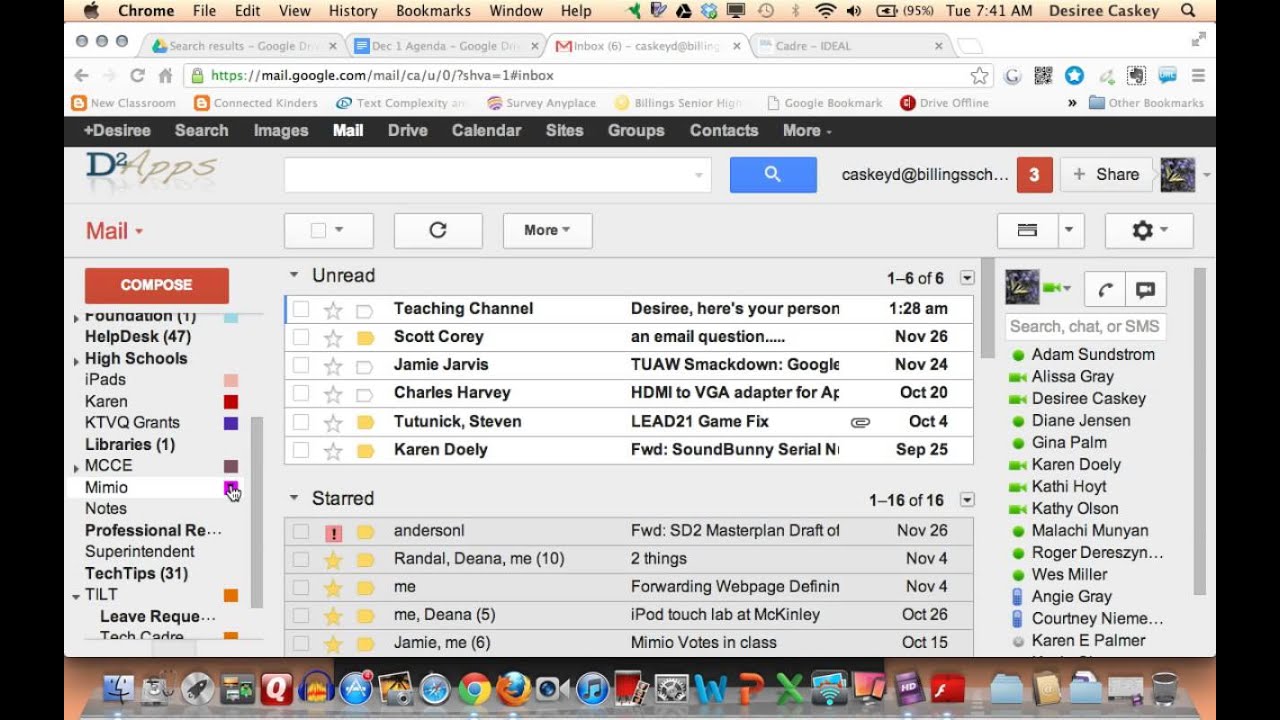Click the split pane mode icon

tap(1027, 230)
